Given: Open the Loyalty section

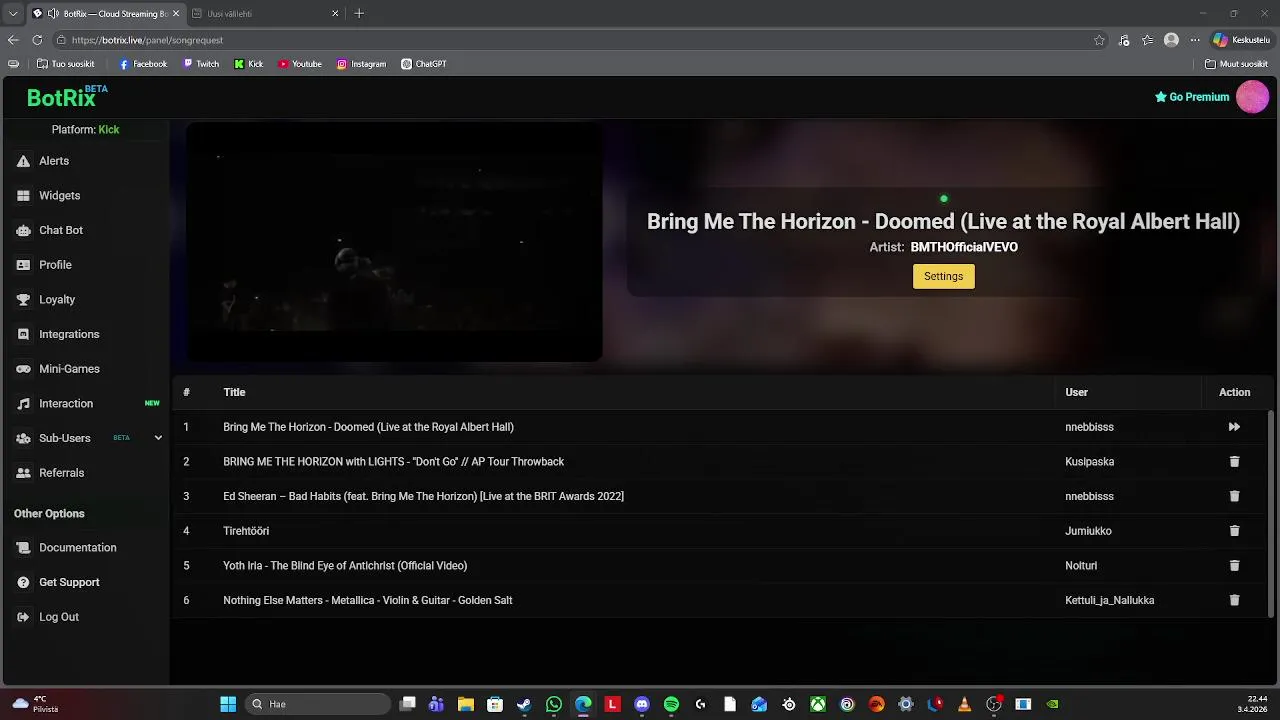Looking at the screenshot, I should pos(57,300).
